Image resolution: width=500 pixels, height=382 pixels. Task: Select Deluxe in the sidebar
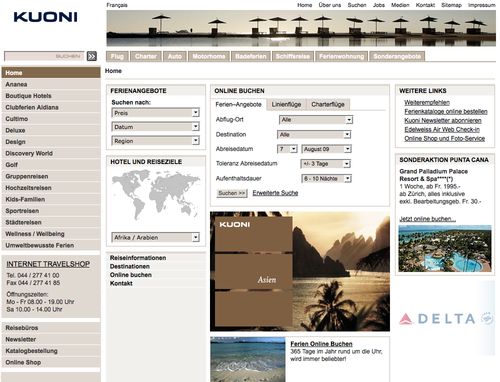(x=51, y=130)
